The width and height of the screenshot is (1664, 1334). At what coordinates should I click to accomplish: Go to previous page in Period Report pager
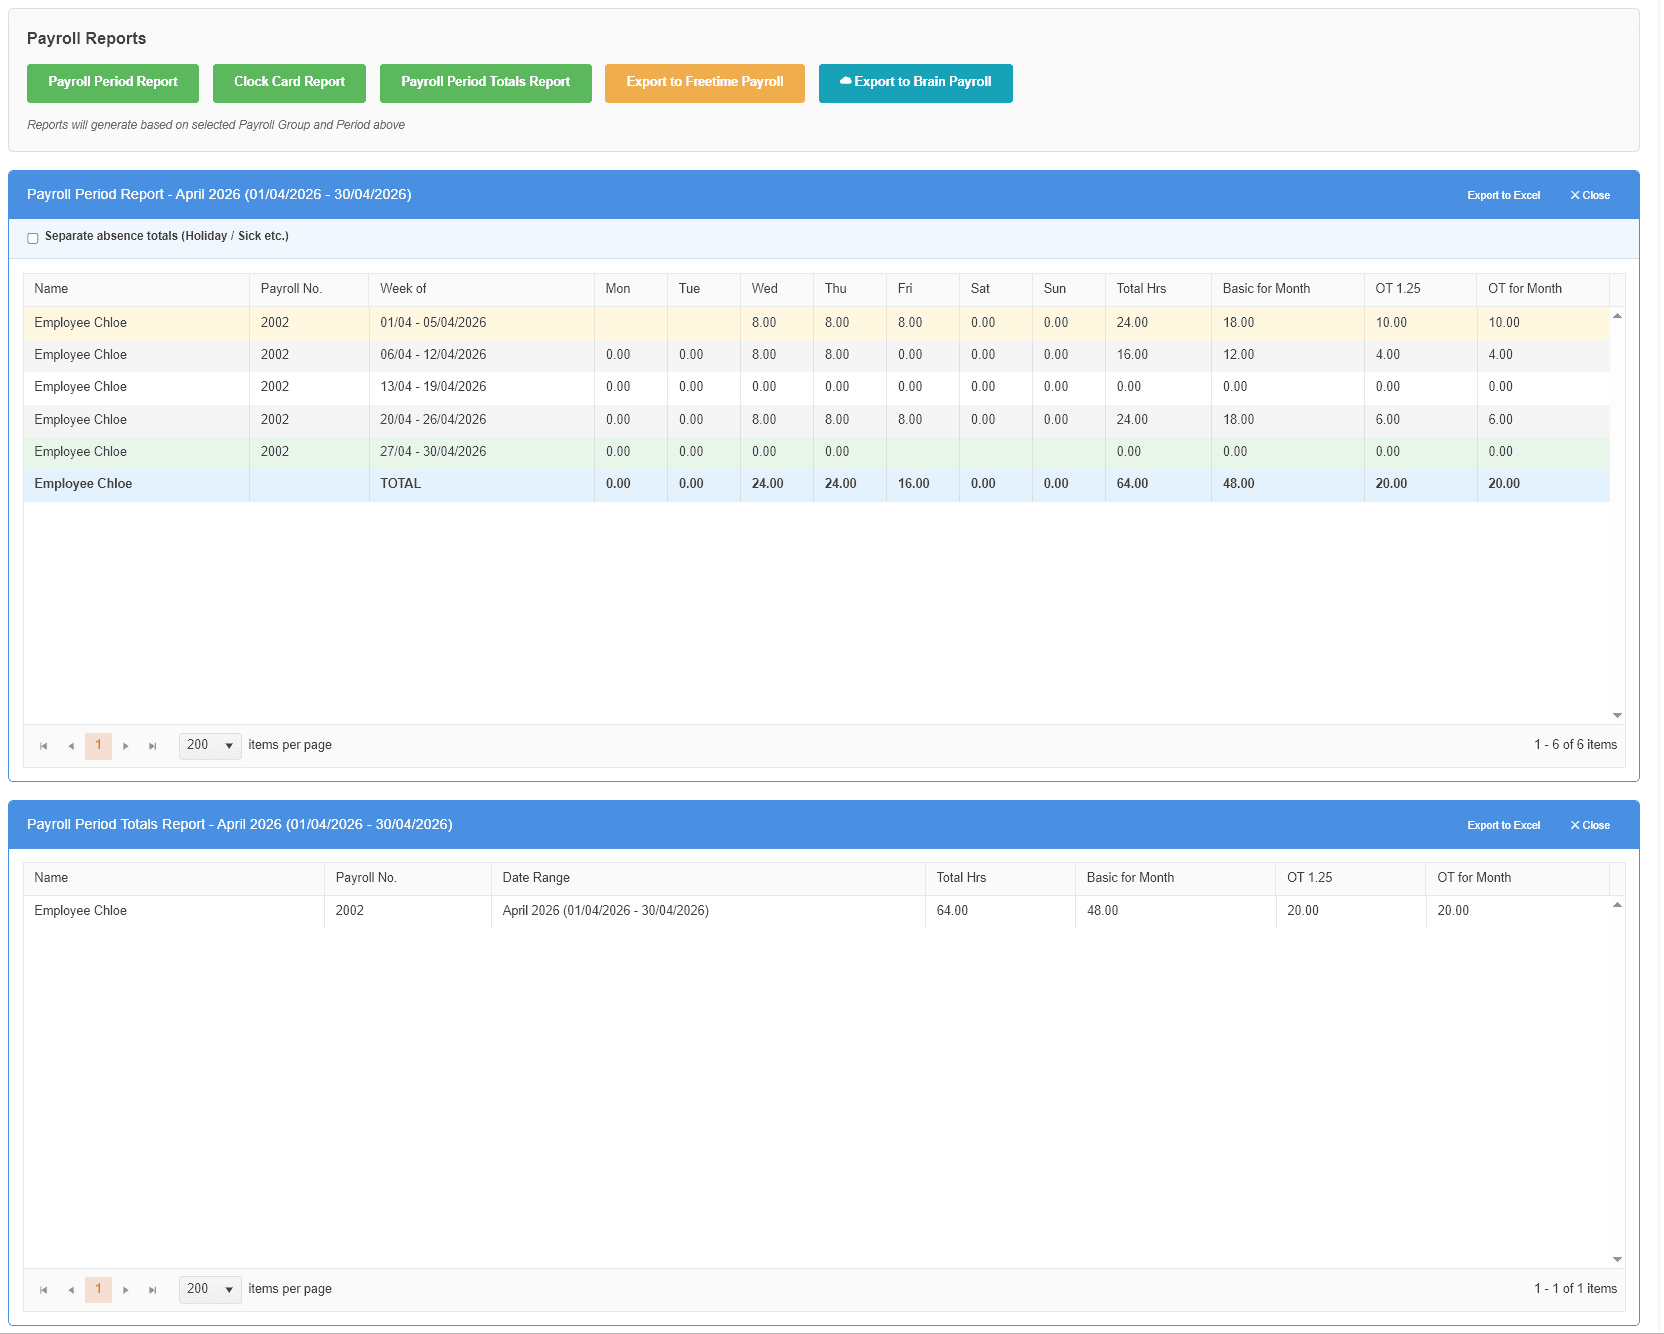pyautogui.click(x=71, y=746)
